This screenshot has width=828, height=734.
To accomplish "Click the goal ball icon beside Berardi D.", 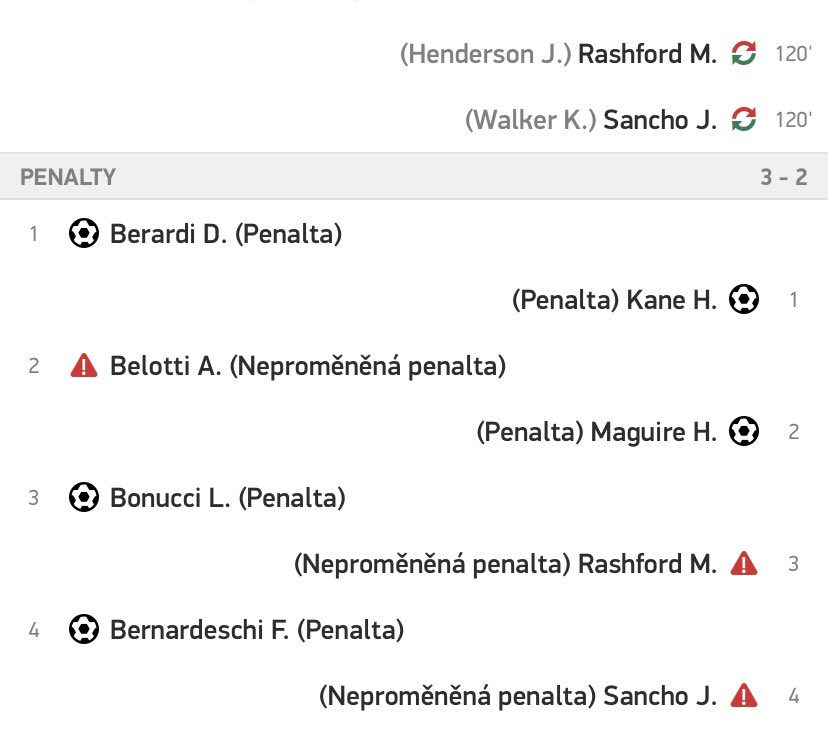I will (83, 233).
